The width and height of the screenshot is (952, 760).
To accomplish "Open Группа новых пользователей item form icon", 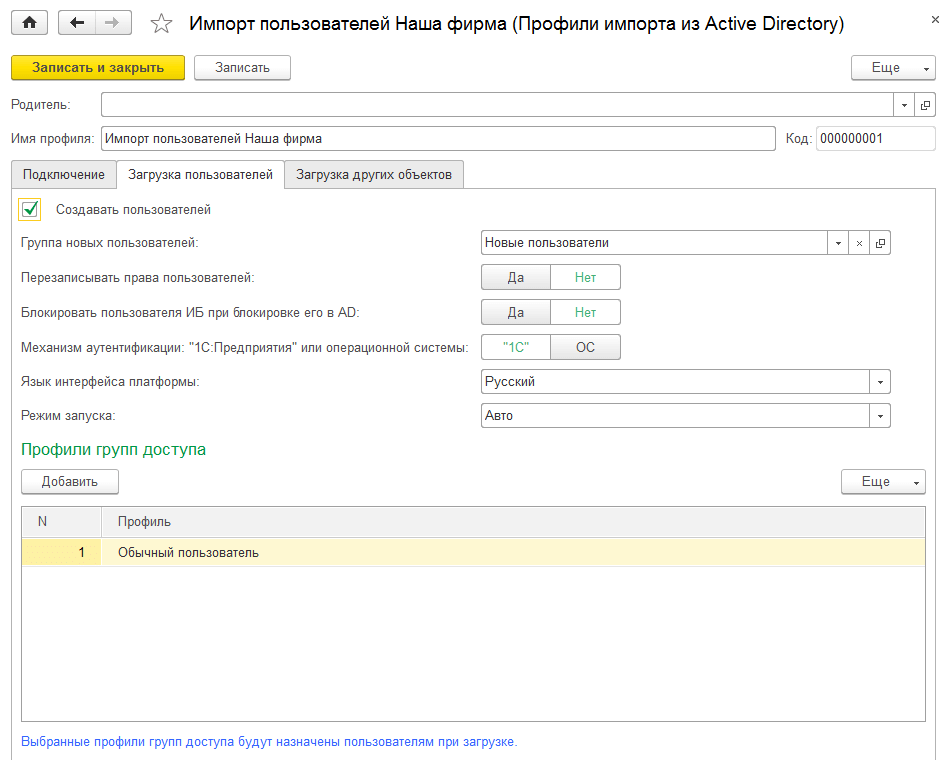I will (881, 242).
